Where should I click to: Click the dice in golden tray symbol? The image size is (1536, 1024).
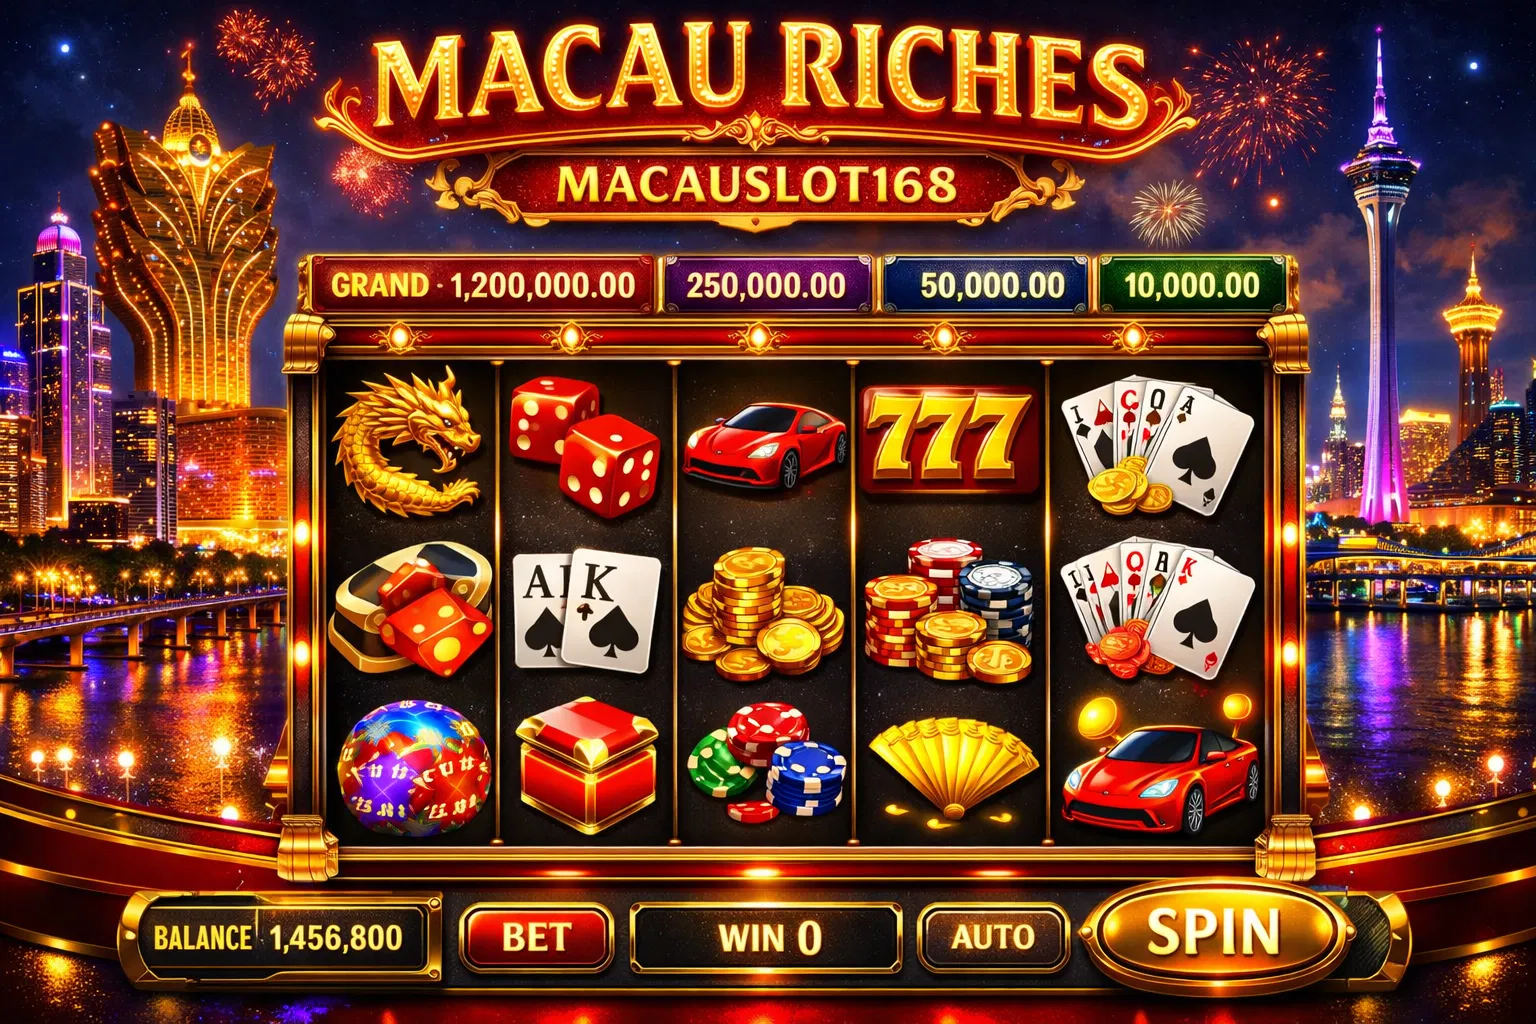[414, 606]
